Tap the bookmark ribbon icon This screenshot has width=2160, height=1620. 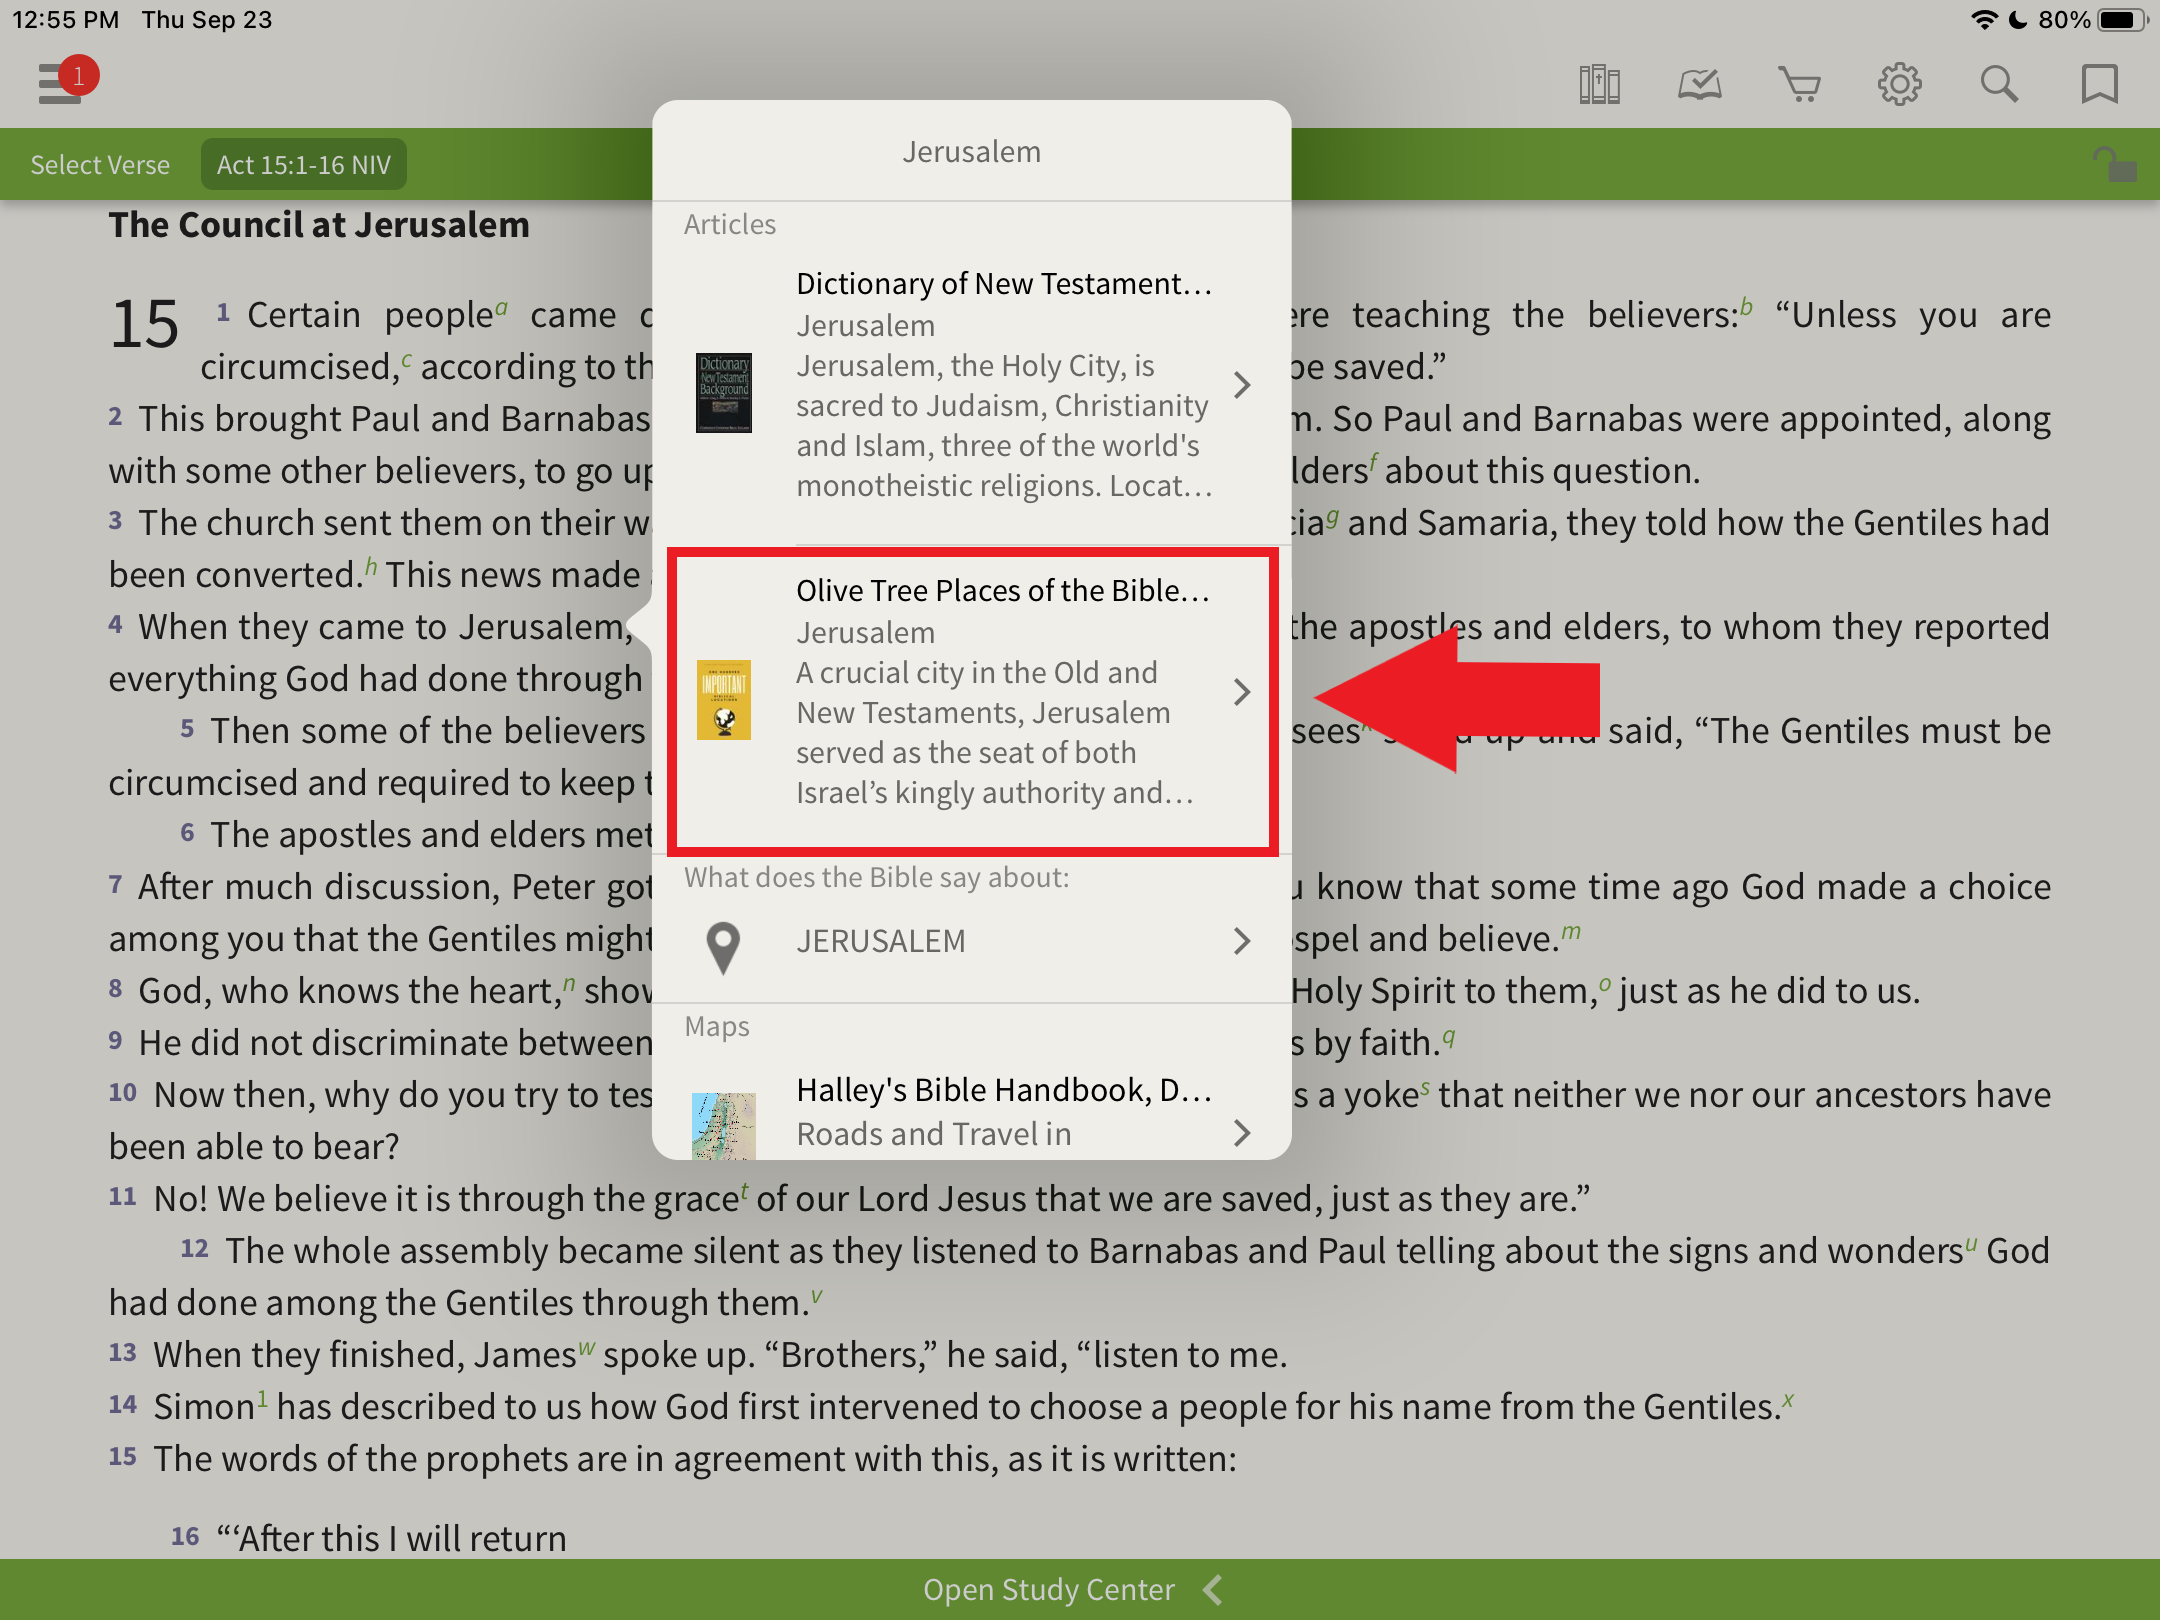(x=2099, y=84)
